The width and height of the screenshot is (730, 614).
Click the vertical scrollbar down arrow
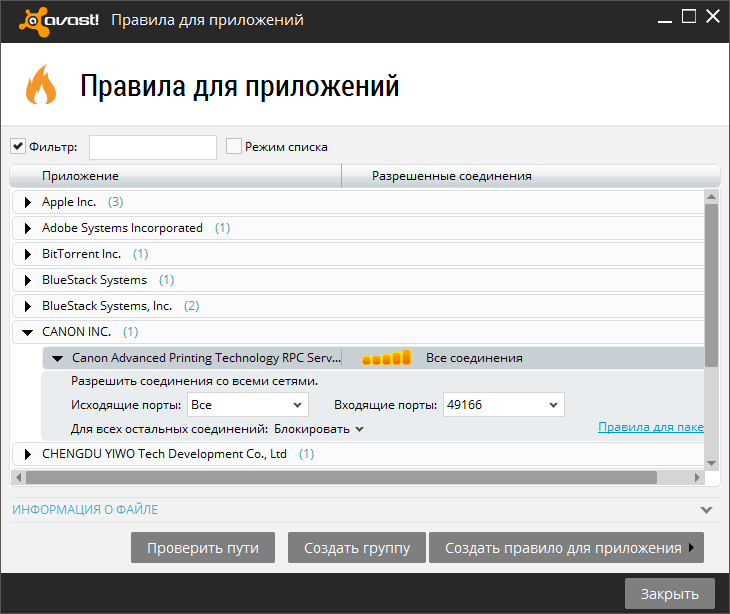point(711,463)
